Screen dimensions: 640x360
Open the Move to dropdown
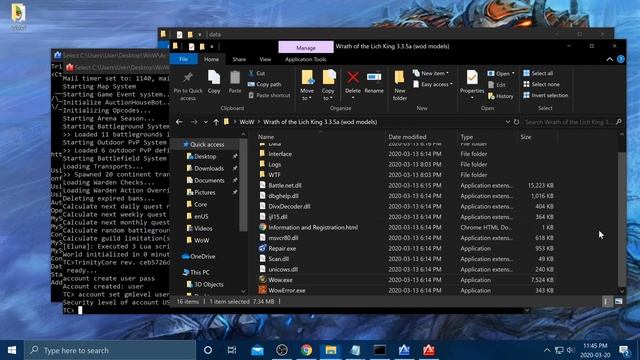coord(307,86)
